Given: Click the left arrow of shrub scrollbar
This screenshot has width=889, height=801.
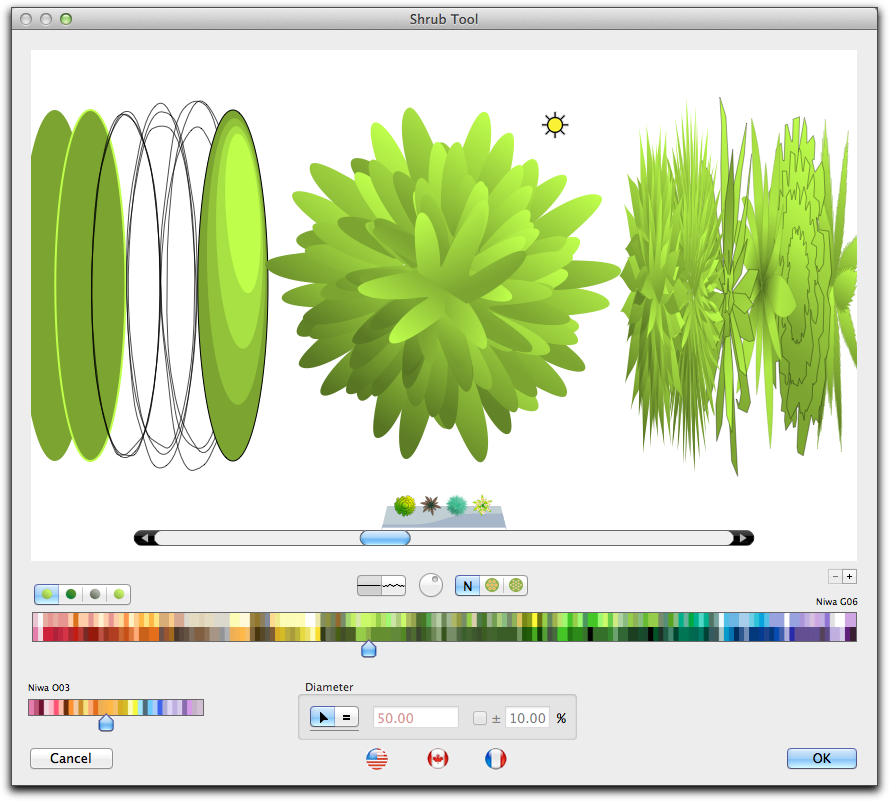Looking at the screenshot, I should (145, 538).
